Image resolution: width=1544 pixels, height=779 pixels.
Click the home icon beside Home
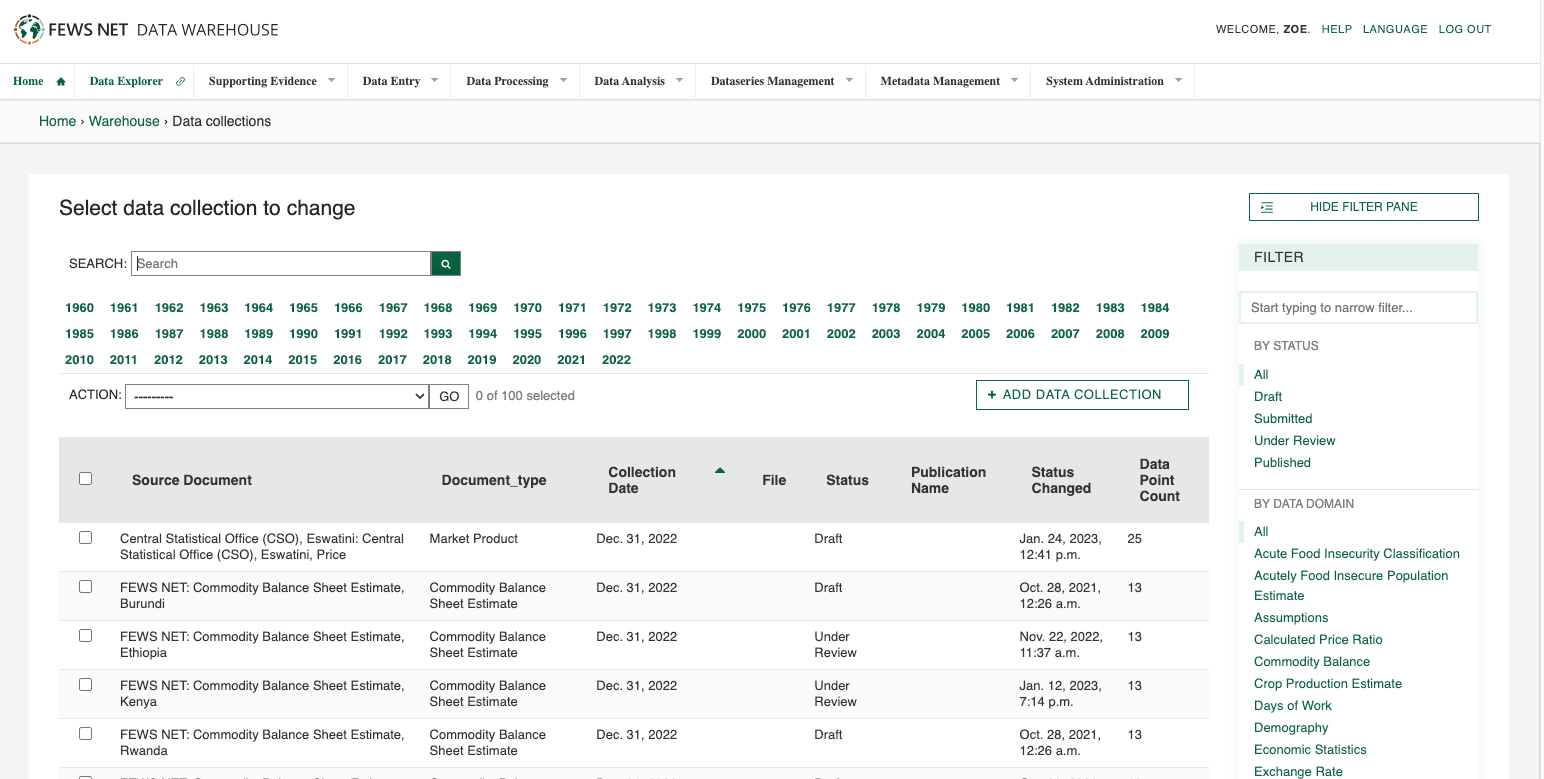click(x=61, y=82)
